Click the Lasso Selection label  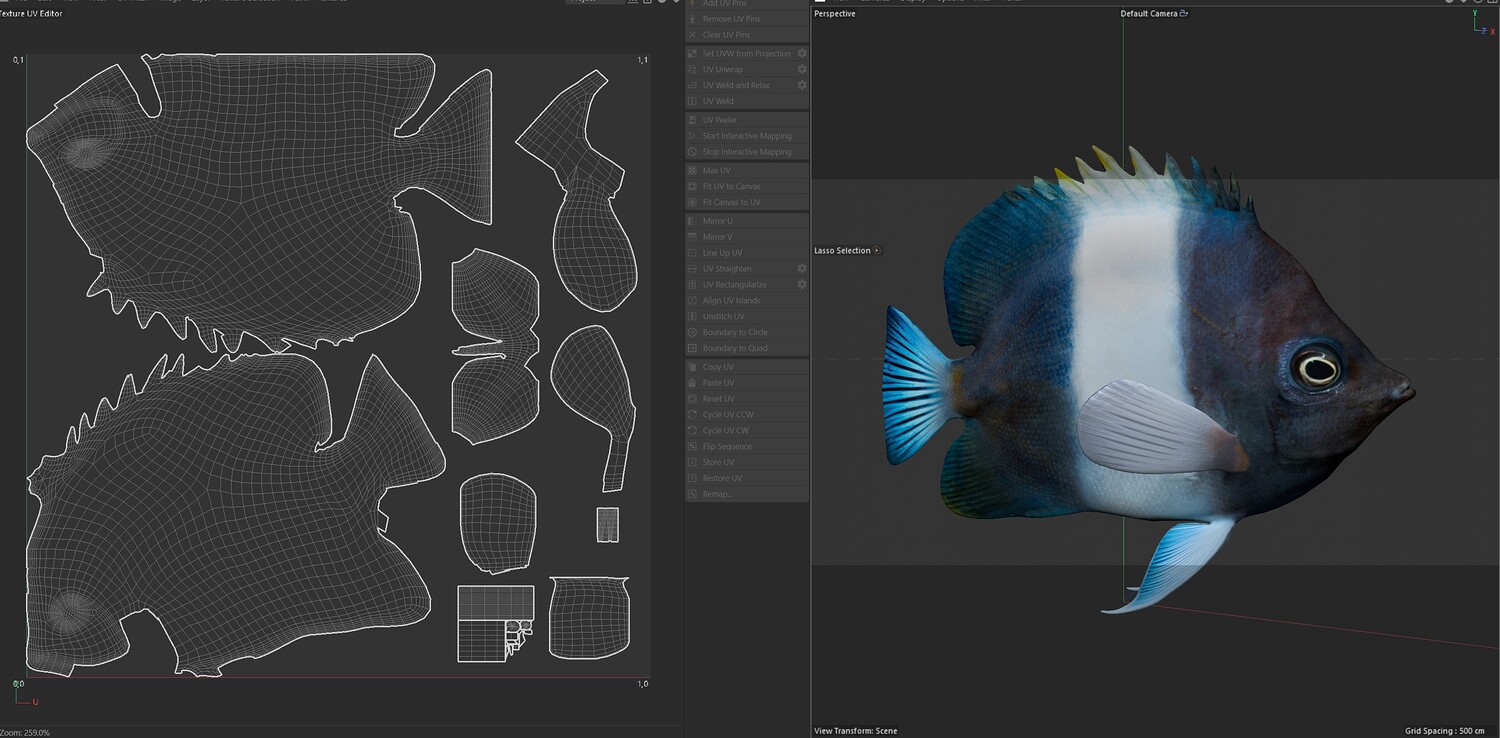click(842, 251)
